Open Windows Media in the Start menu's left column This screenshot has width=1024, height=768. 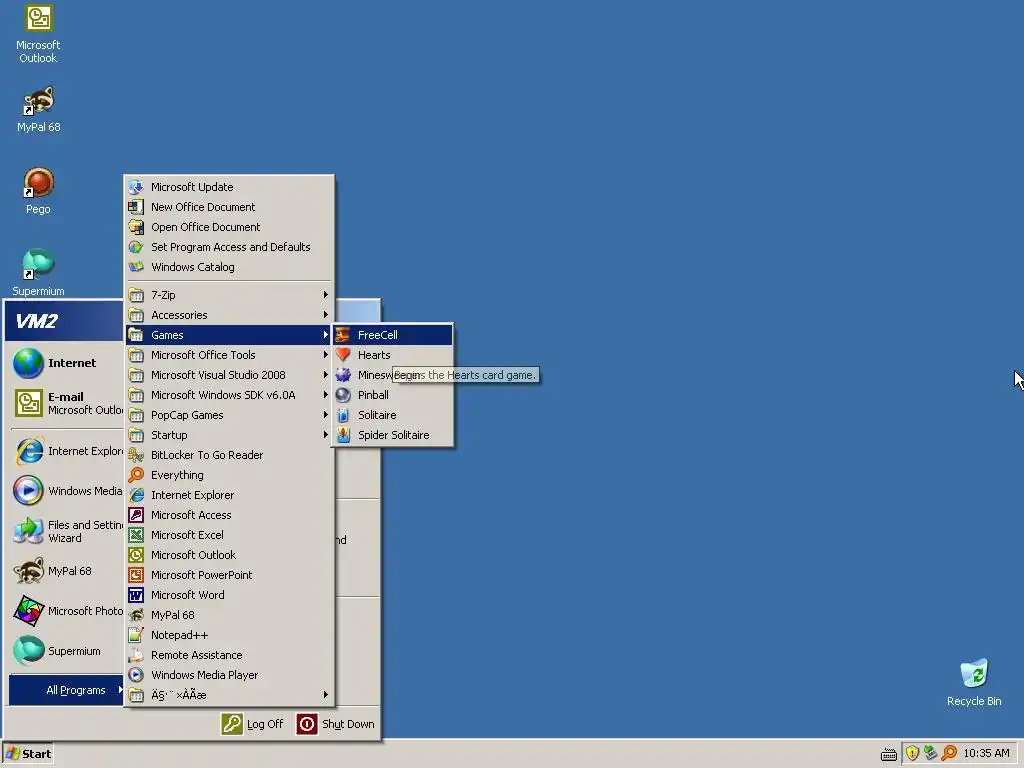(x=66, y=491)
